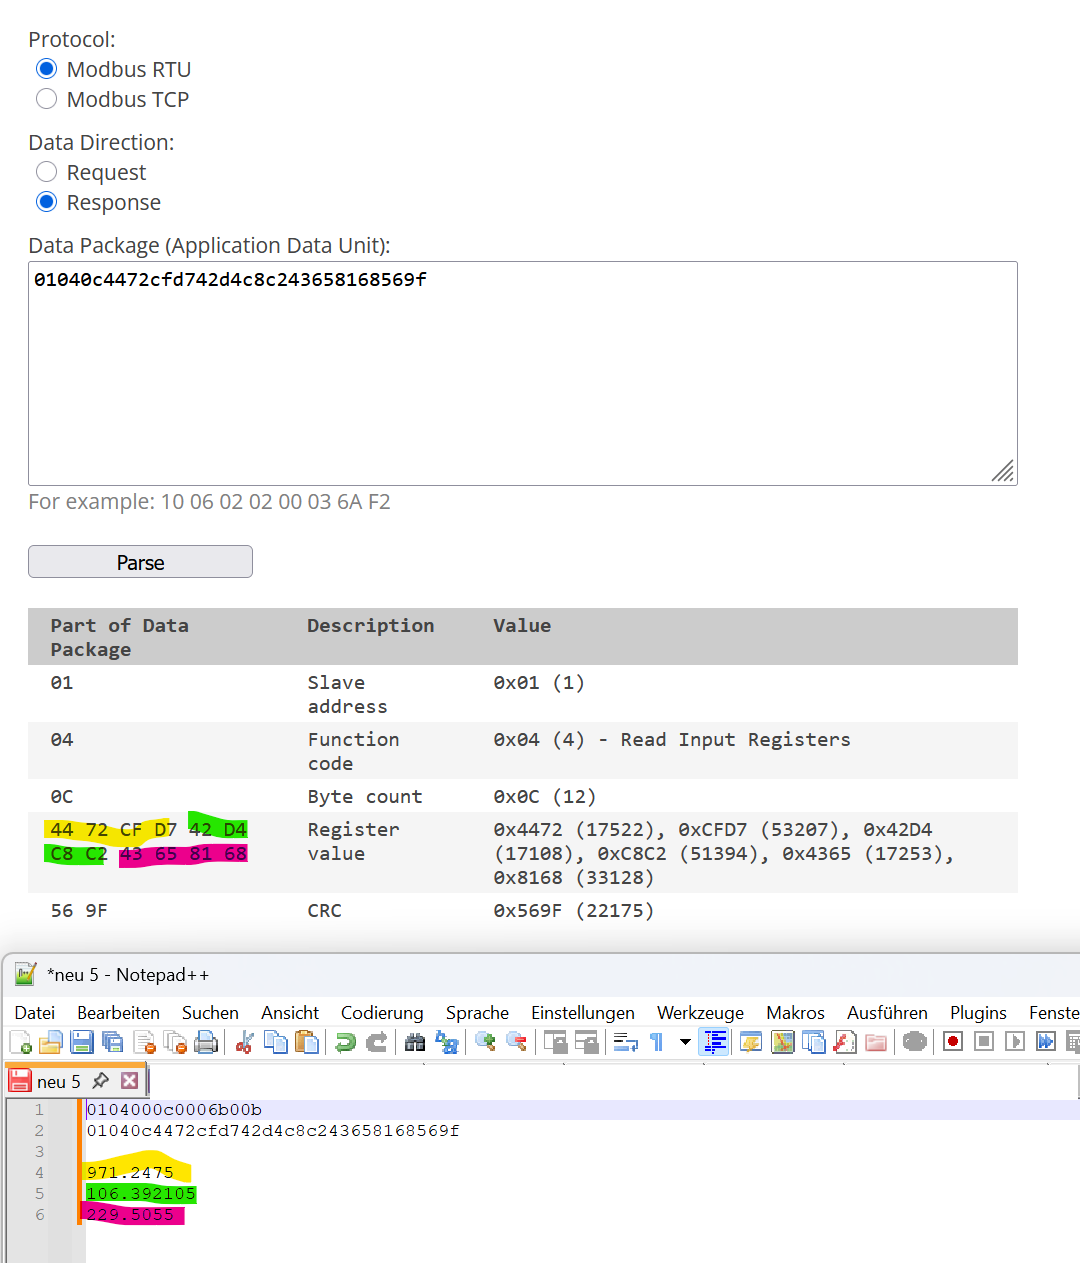The width and height of the screenshot is (1080, 1263).
Task: Start macro recording with red dot icon
Action: [x=953, y=1042]
